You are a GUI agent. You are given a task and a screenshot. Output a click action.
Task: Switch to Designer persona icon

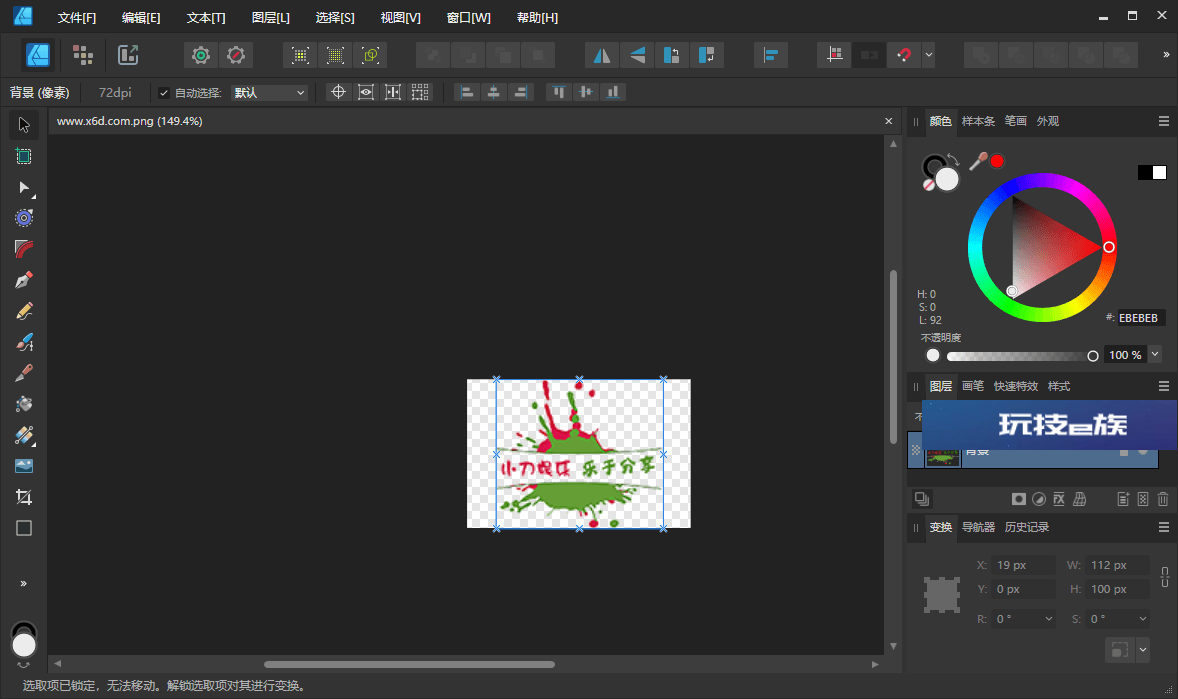click(38, 55)
